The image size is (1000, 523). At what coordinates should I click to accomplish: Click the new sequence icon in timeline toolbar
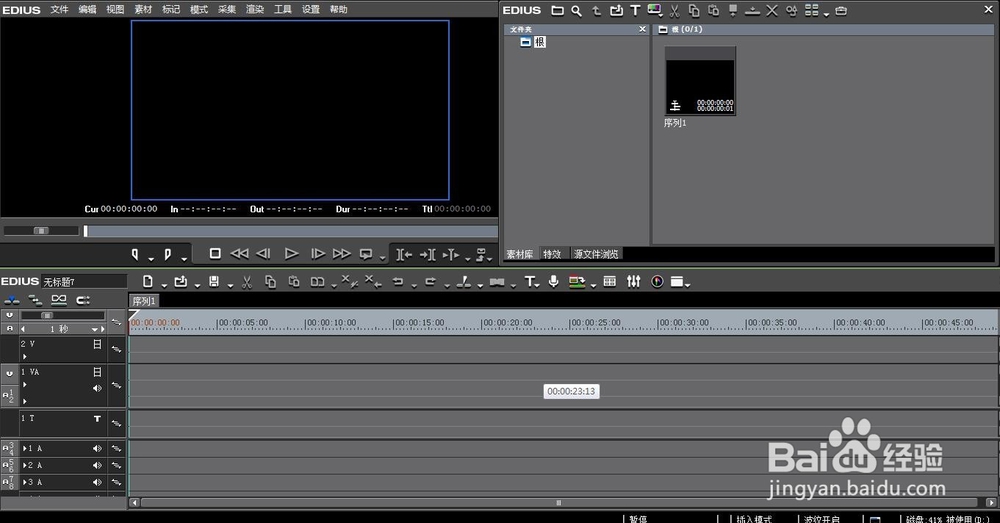(x=148, y=281)
